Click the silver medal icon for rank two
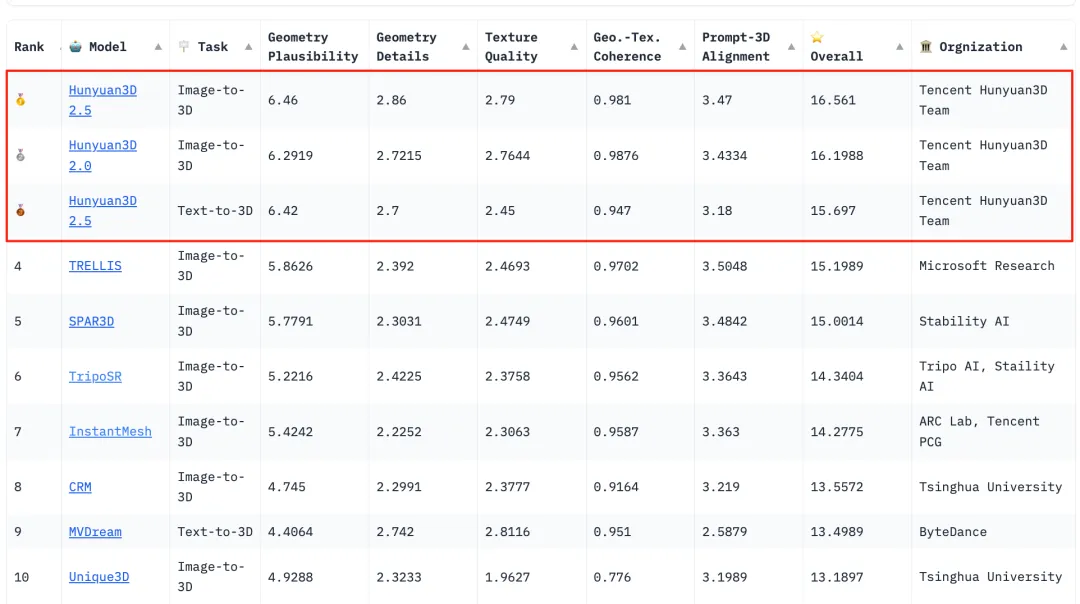Image resolution: width=1080 pixels, height=604 pixels. pos(21,155)
